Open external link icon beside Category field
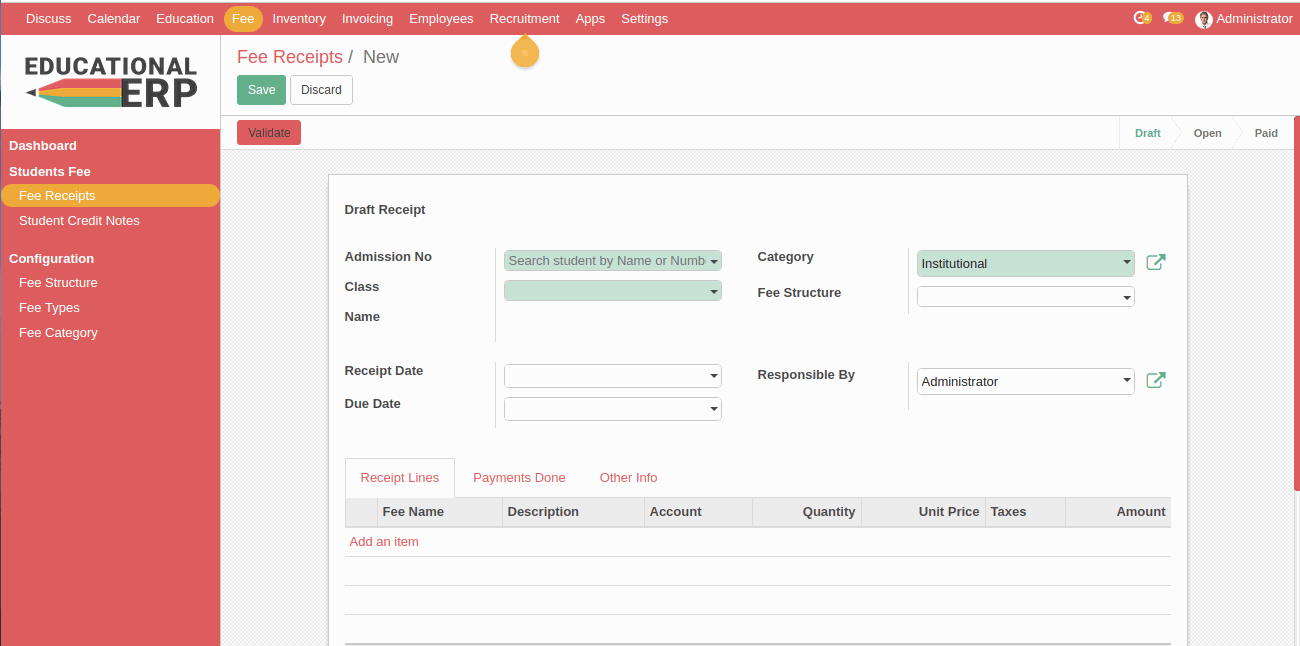 [x=1155, y=263]
